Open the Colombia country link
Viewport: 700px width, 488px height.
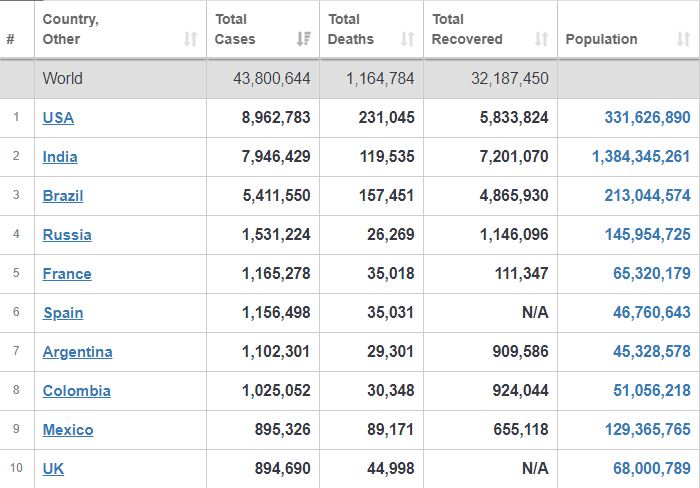coord(77,391)
